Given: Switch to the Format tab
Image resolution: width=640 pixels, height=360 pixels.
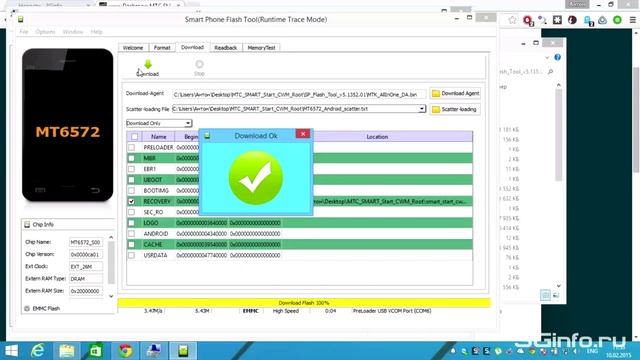Looking at the screenshot, I should (162, 48).
